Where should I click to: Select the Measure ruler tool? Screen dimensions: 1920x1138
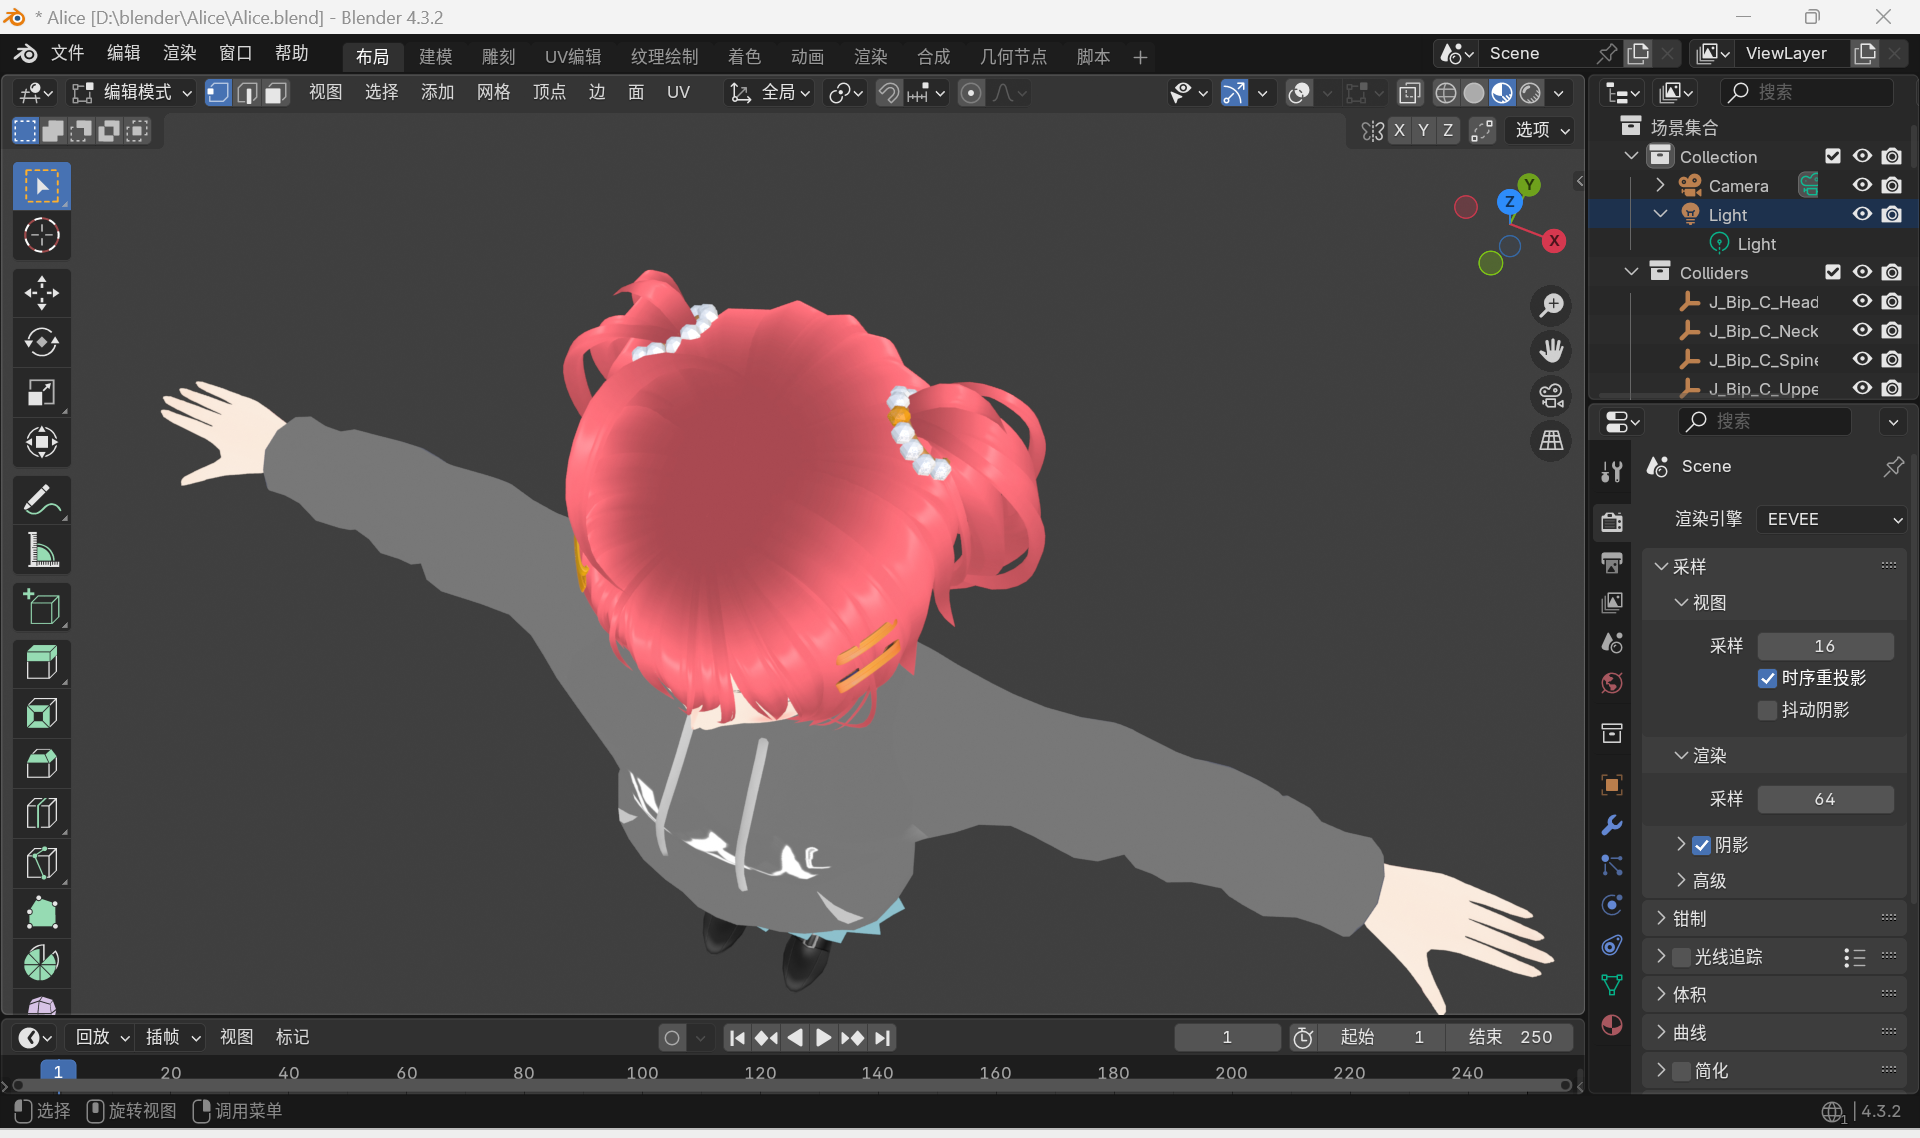[41, 550]
